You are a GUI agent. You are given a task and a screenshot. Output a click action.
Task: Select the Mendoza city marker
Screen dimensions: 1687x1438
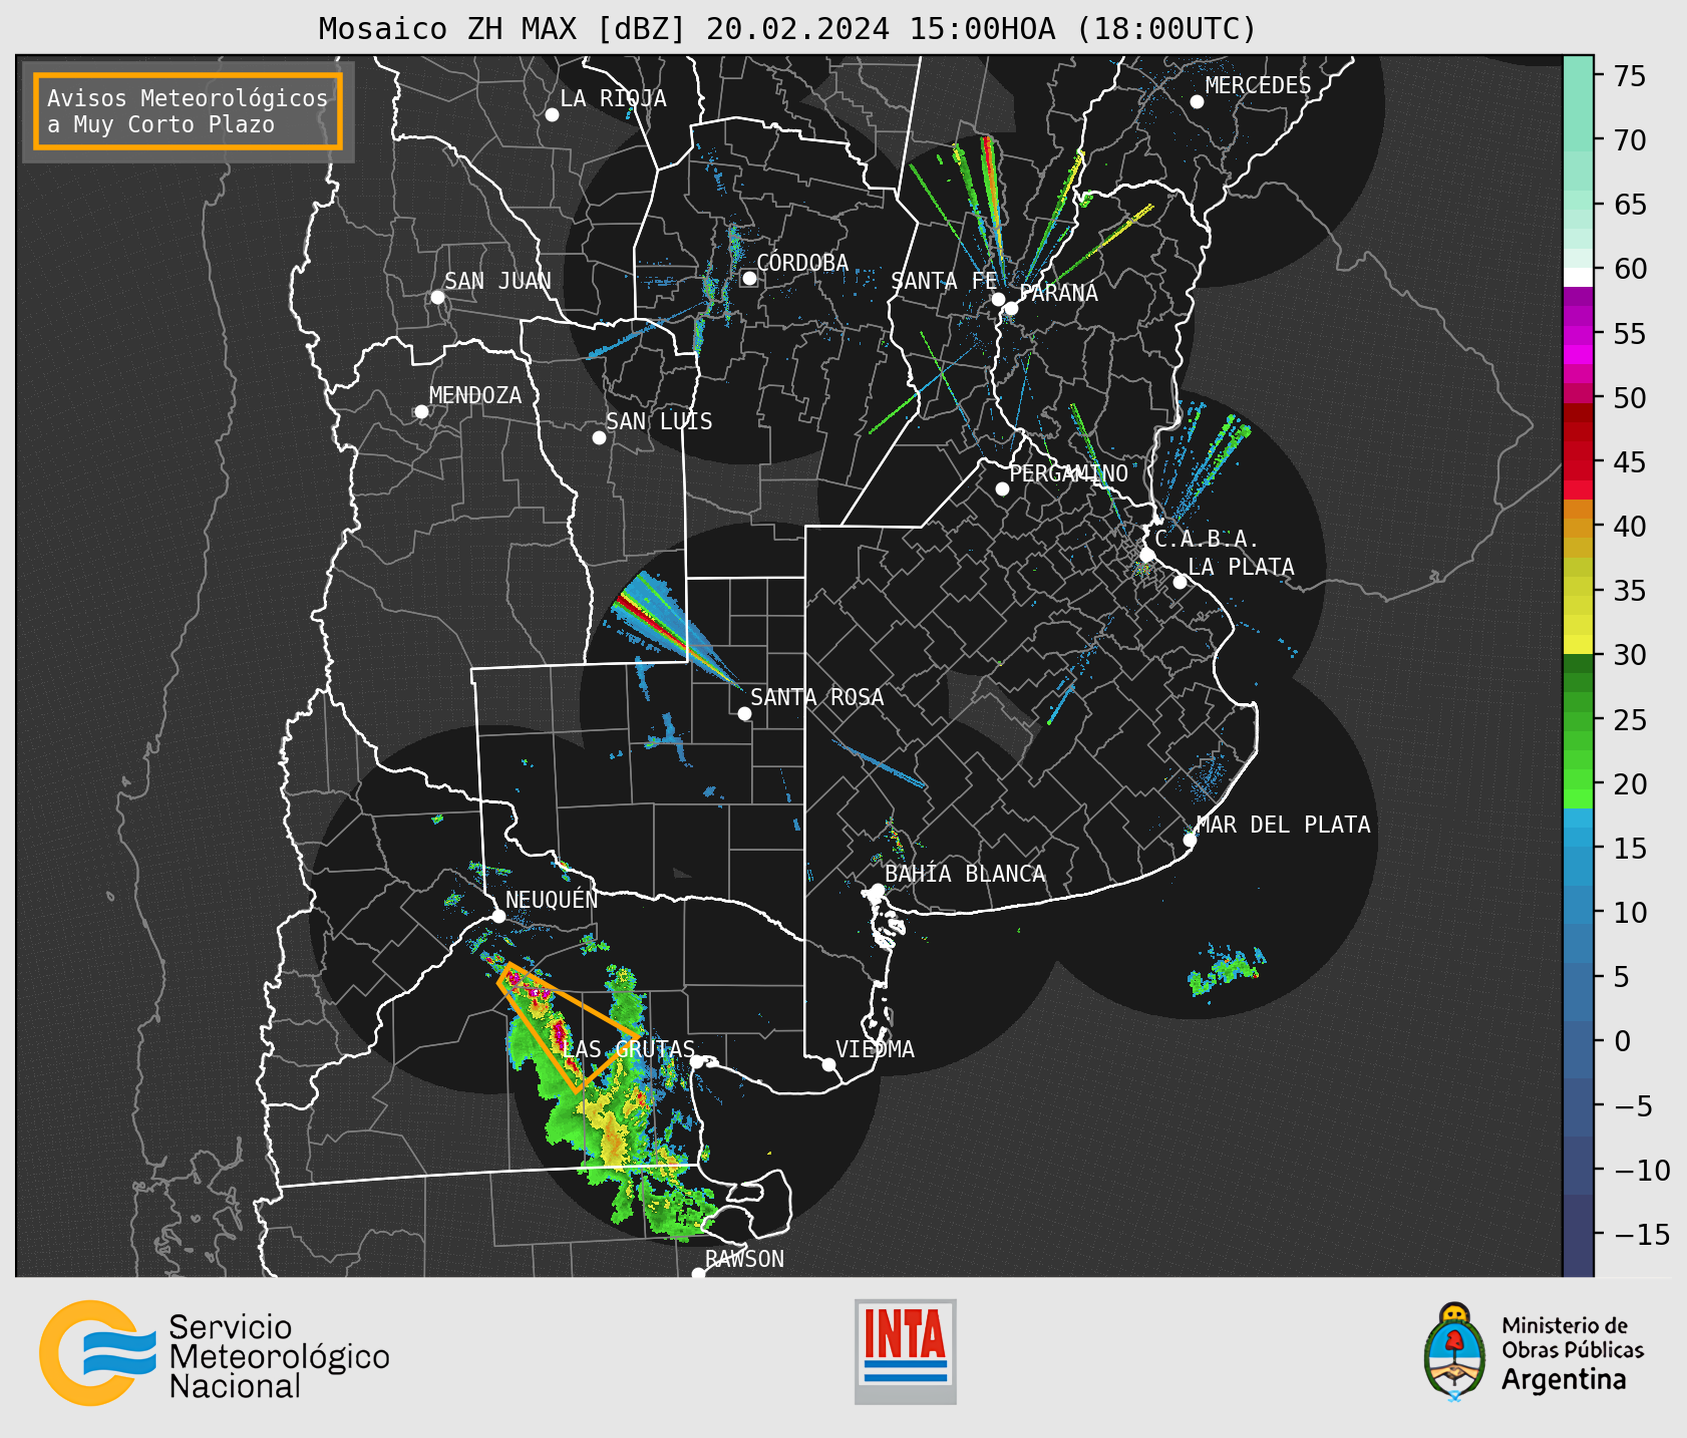pos(421,412)
